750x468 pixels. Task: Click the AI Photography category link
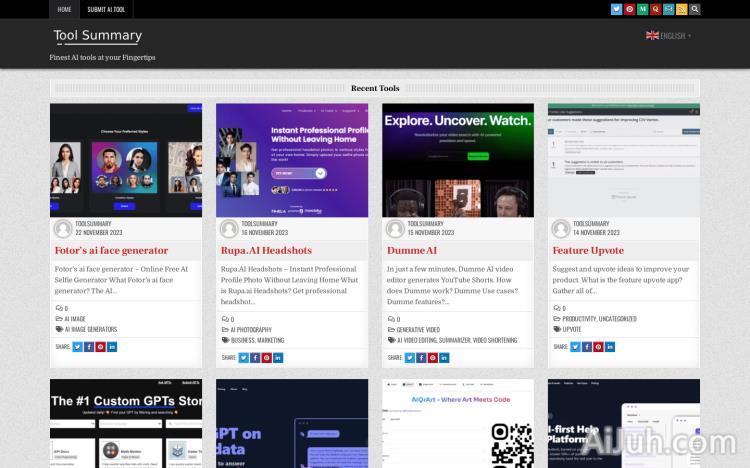click(x=251, y=329)
